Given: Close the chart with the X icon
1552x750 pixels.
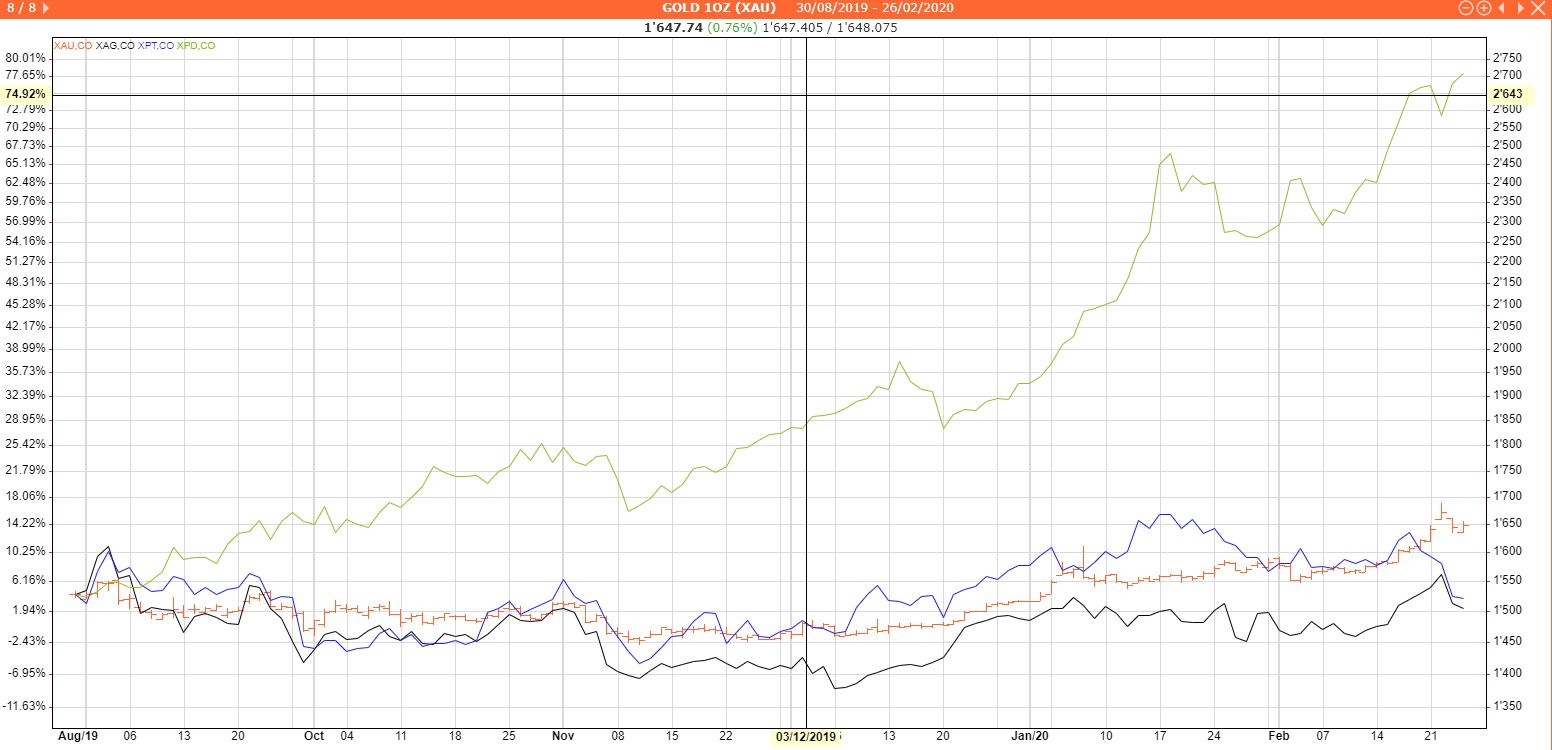Looking at the screenshot, I should 1539,8.
